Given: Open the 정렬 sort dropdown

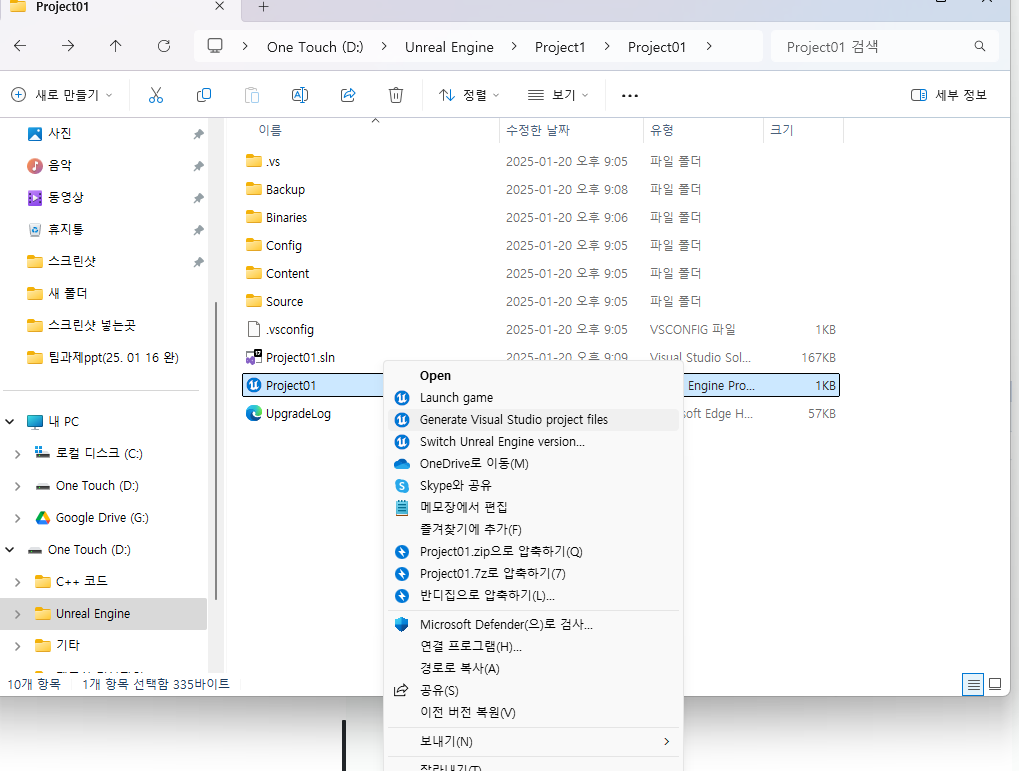Looking at the screenshot, I should tap(469, 95).
